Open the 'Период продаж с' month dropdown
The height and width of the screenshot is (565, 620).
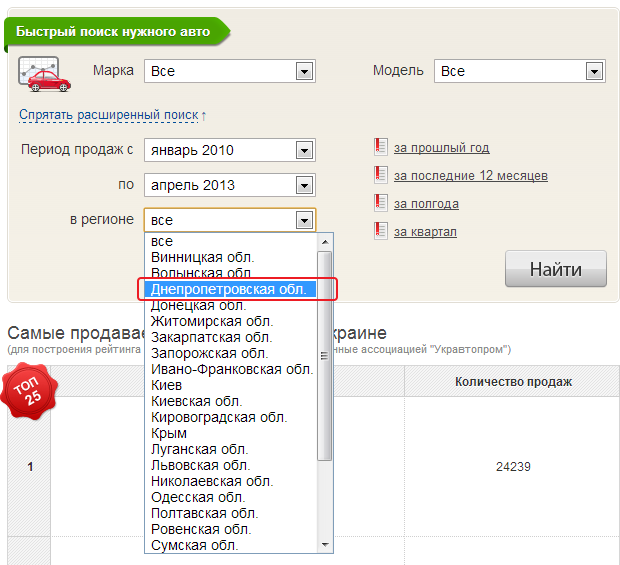(x=230, y=150)
